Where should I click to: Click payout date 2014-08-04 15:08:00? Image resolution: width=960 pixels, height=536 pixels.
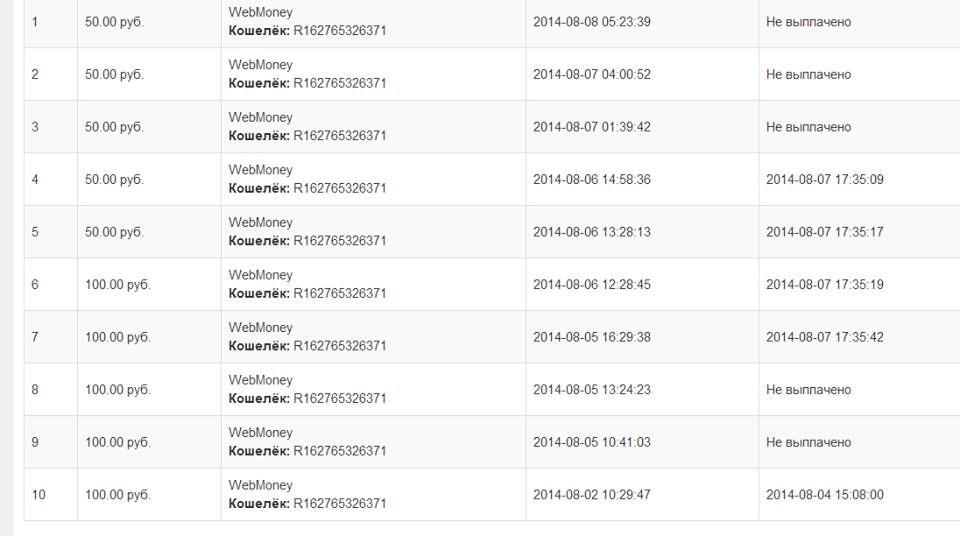[824, 495]
